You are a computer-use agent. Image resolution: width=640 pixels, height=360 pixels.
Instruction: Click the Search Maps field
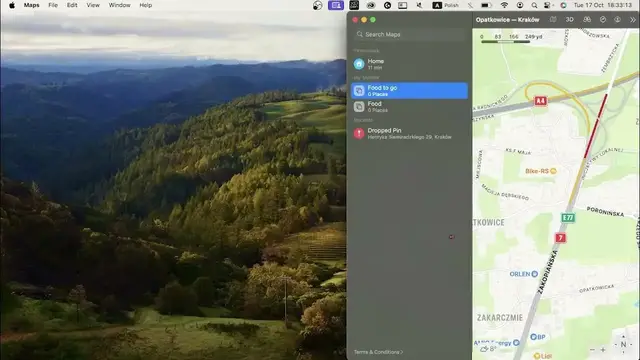tap(409, 34)
